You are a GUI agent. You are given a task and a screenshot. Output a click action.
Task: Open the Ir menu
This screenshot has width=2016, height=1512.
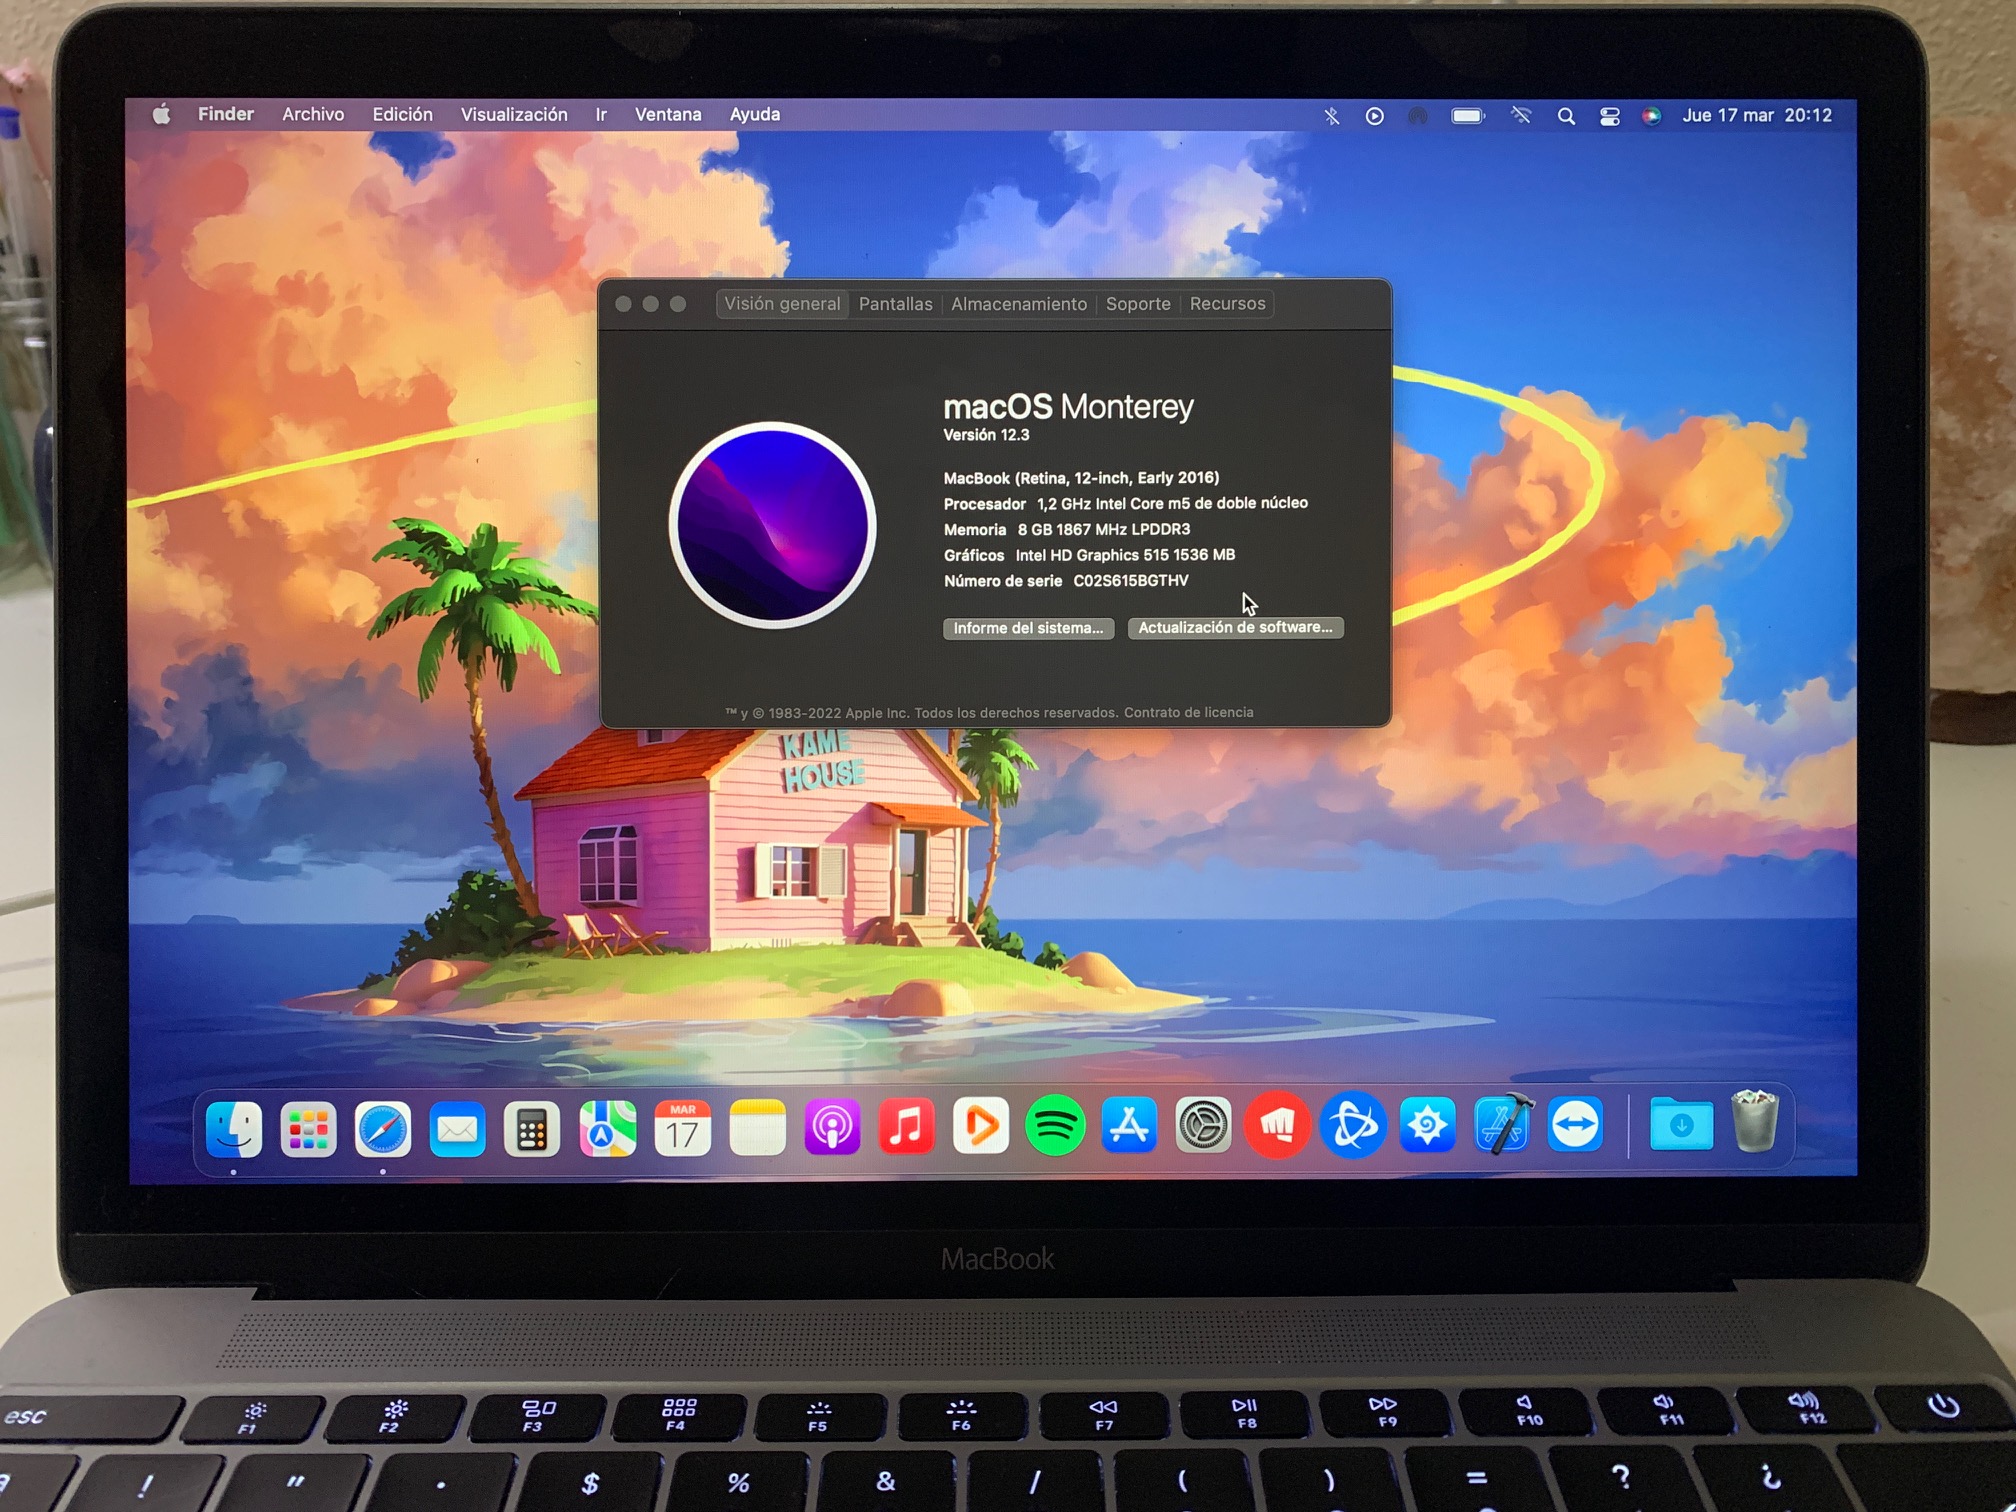[x=601, y=115]
